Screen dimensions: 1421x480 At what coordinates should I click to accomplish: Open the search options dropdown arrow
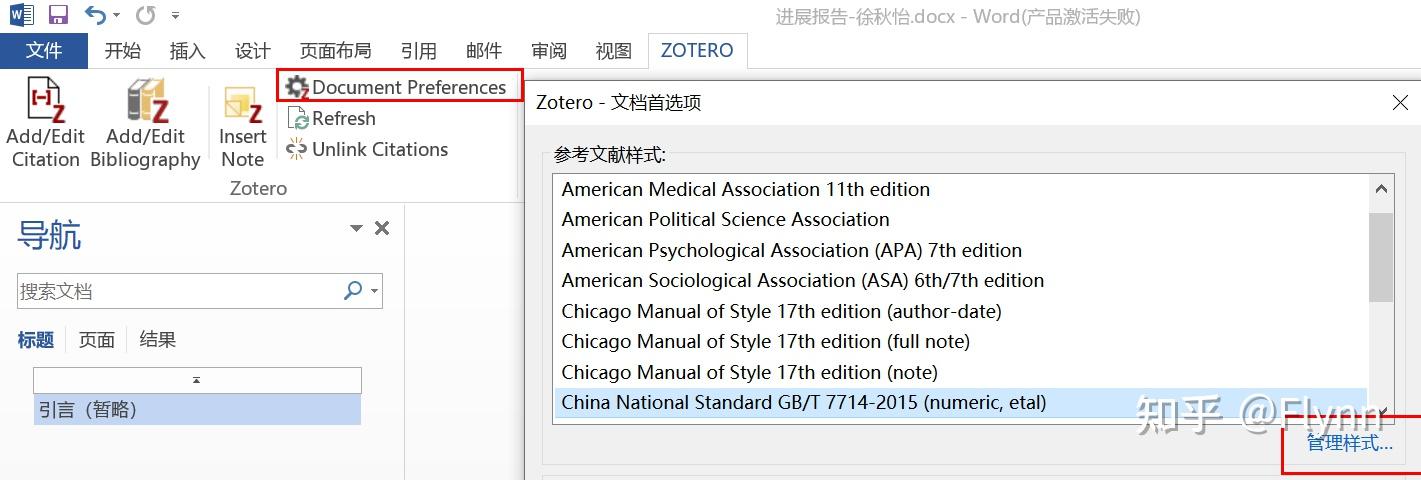click(375, 291)
